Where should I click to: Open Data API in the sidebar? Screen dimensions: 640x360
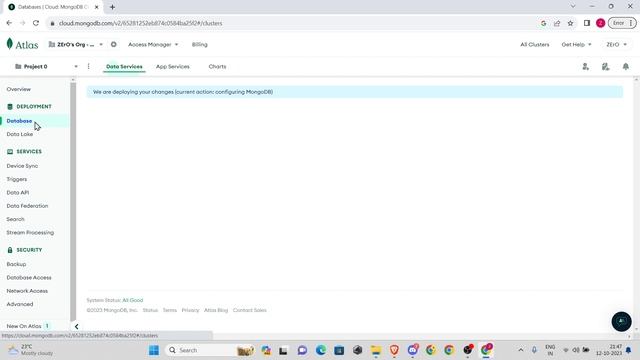(18, 192)
